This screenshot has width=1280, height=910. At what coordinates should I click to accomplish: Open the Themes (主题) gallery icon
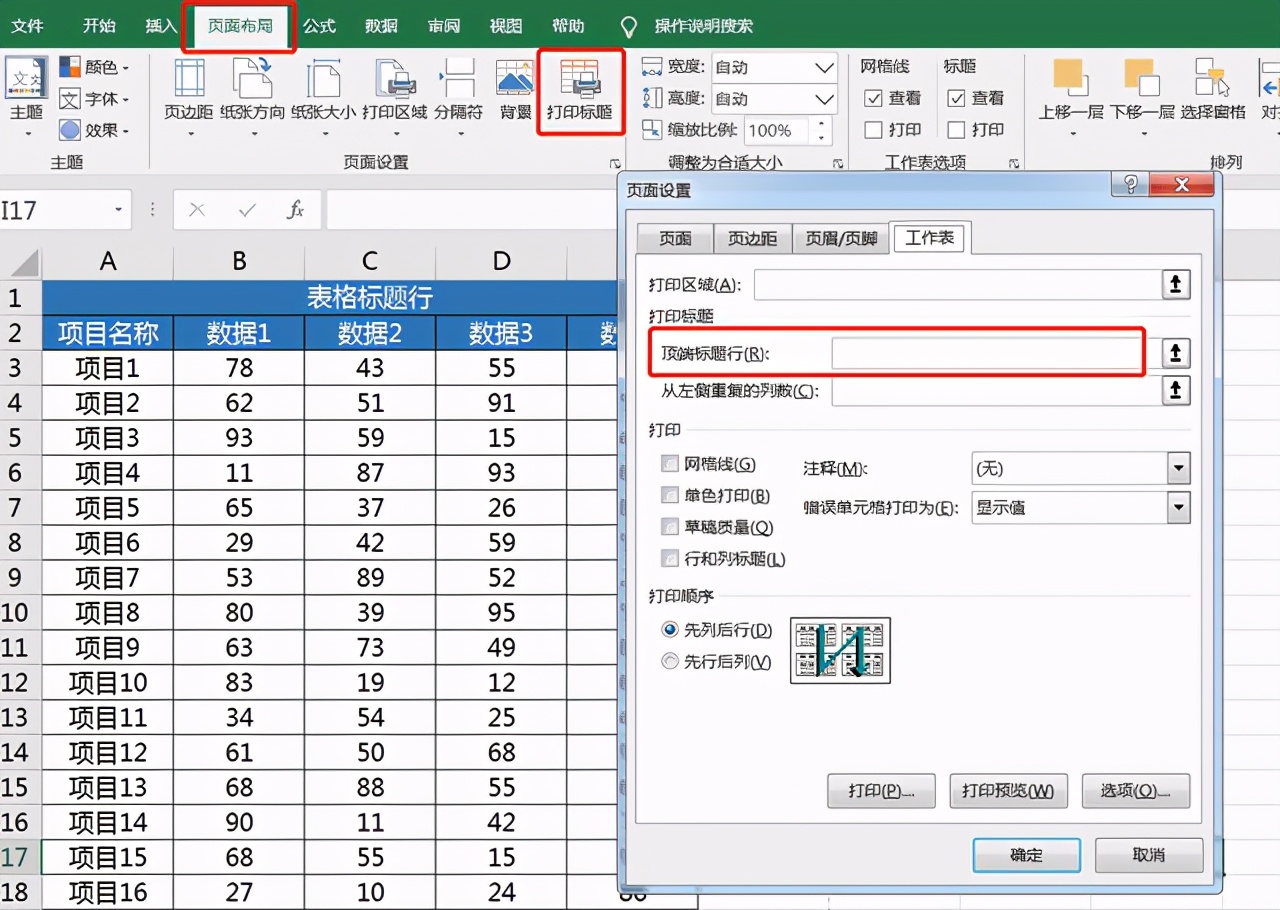(x=27, y=78)
